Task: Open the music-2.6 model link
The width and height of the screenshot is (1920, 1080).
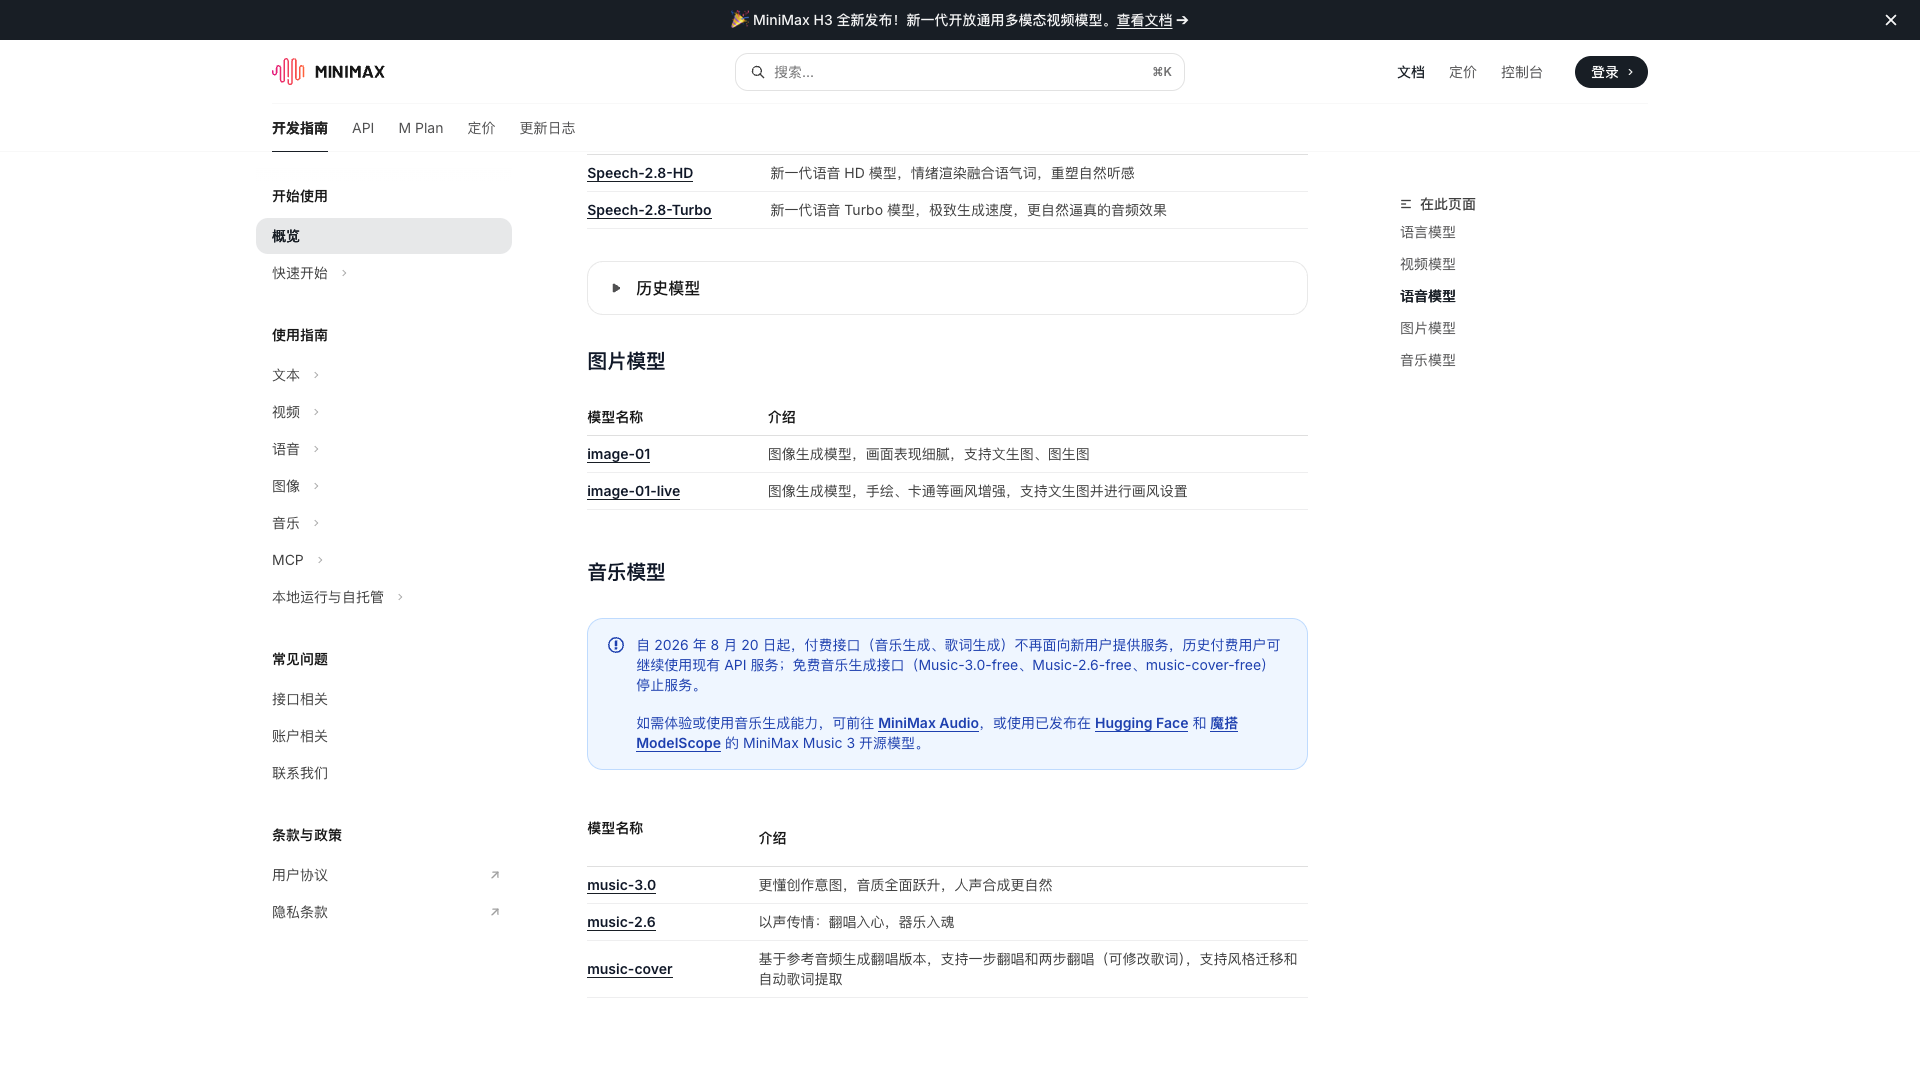Action: pyautogui.click(x=621, y=922)
